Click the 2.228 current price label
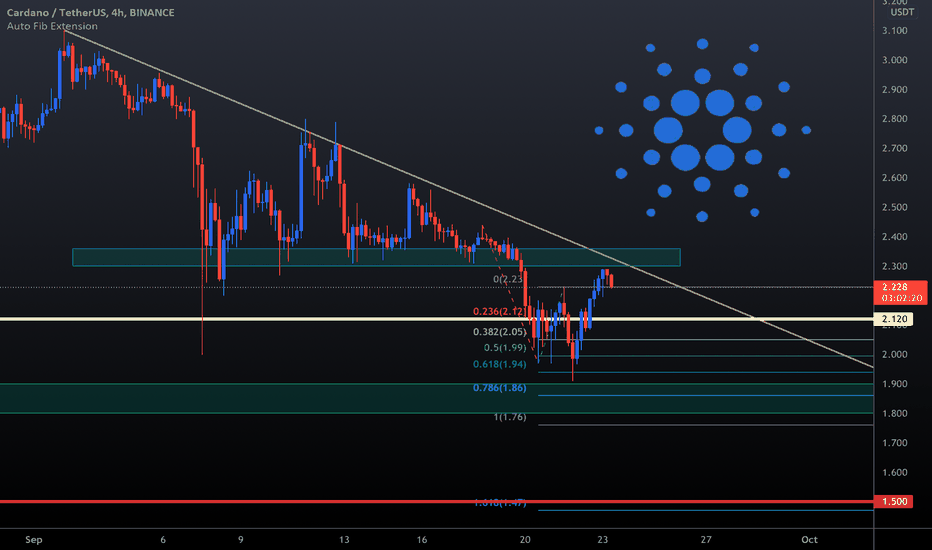The width and height of the screenshot is (932, 550). coord(900,292)
